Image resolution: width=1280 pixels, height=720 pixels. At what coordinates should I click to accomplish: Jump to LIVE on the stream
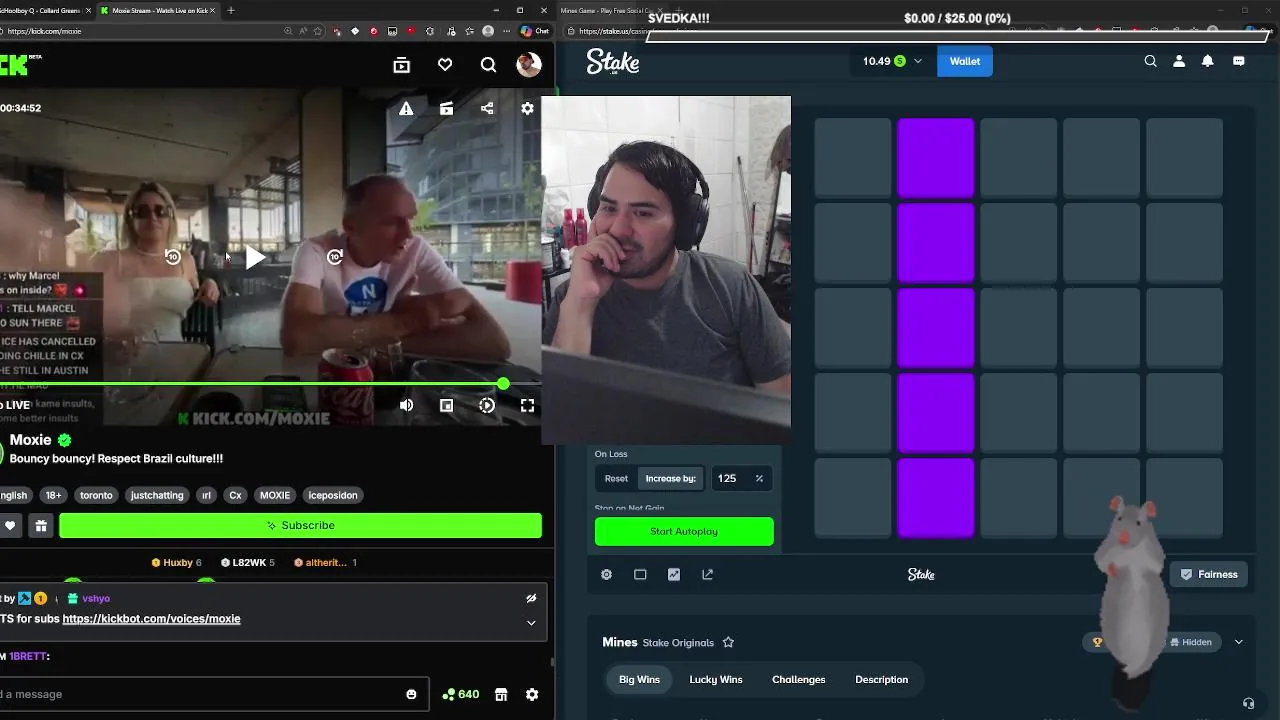18,405
